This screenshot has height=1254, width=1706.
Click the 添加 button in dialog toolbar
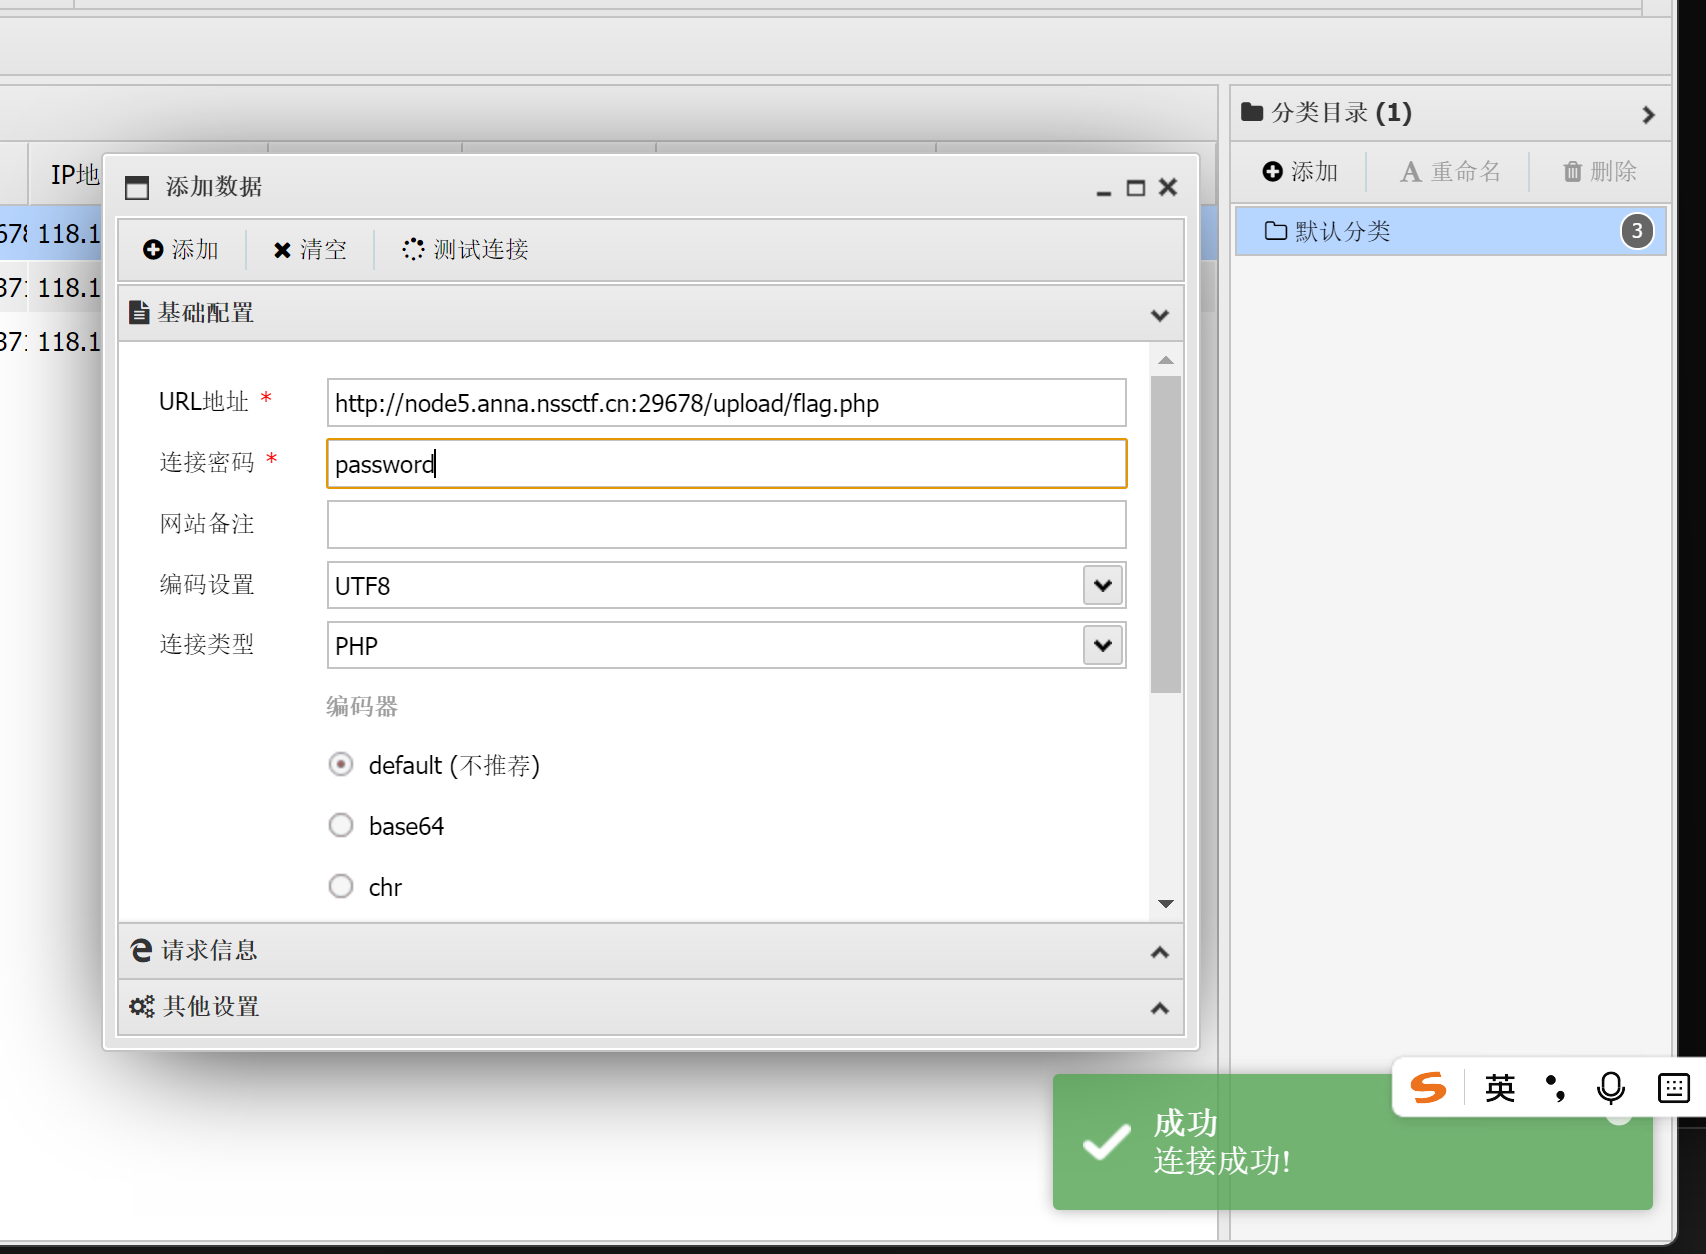[181, 250]
